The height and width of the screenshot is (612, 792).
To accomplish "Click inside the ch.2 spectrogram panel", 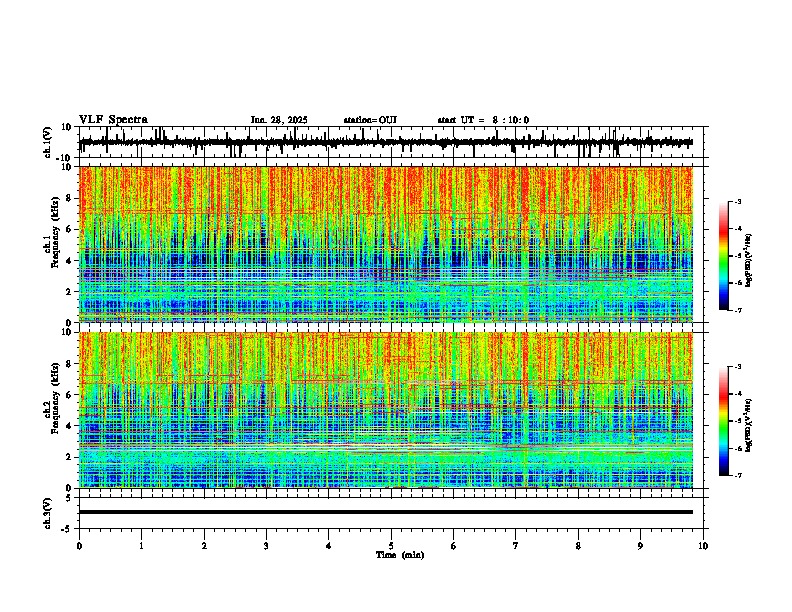I will [386, 410].
